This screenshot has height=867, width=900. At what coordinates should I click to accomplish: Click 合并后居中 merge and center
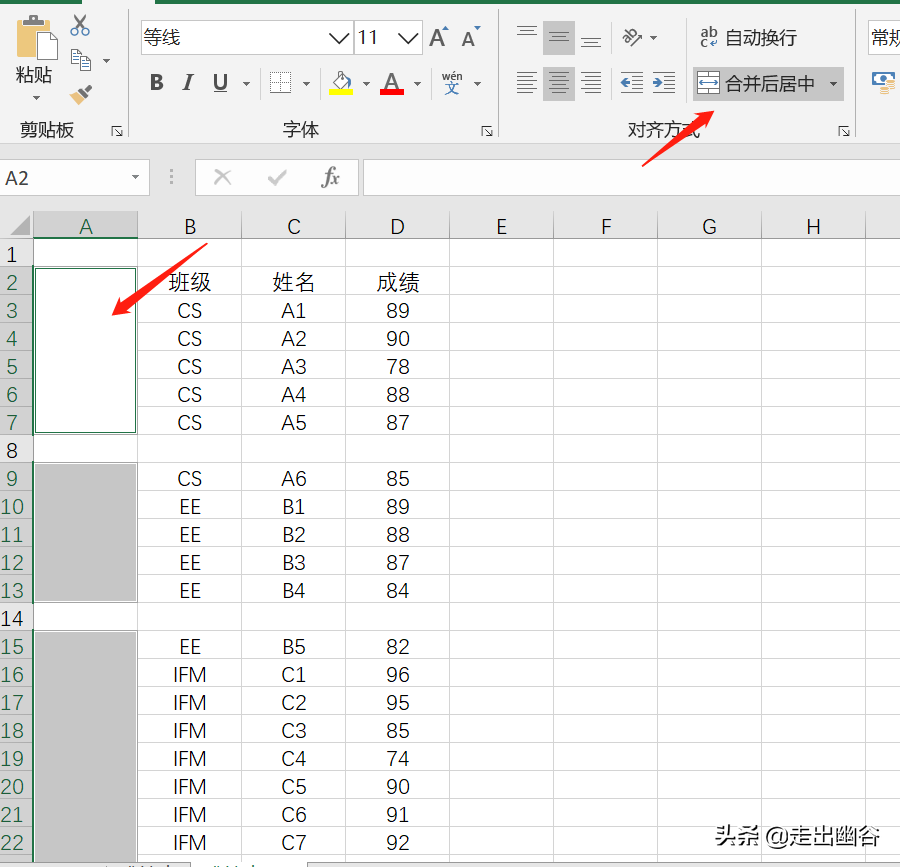coord(758,84)
